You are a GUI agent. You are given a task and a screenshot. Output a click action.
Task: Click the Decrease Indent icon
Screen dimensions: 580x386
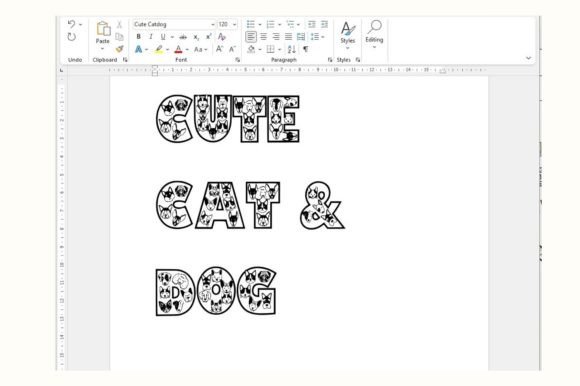tap(312, 24)
